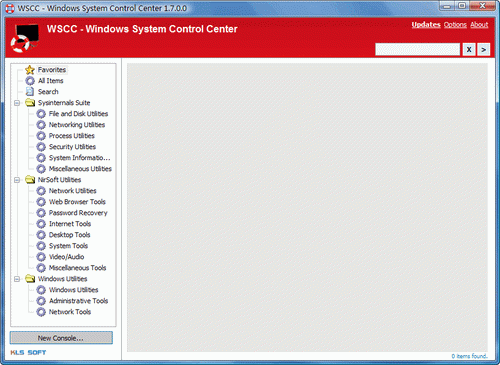
Task: Click the Desktop Tools gear icon
Action: [x=41, y=235]
